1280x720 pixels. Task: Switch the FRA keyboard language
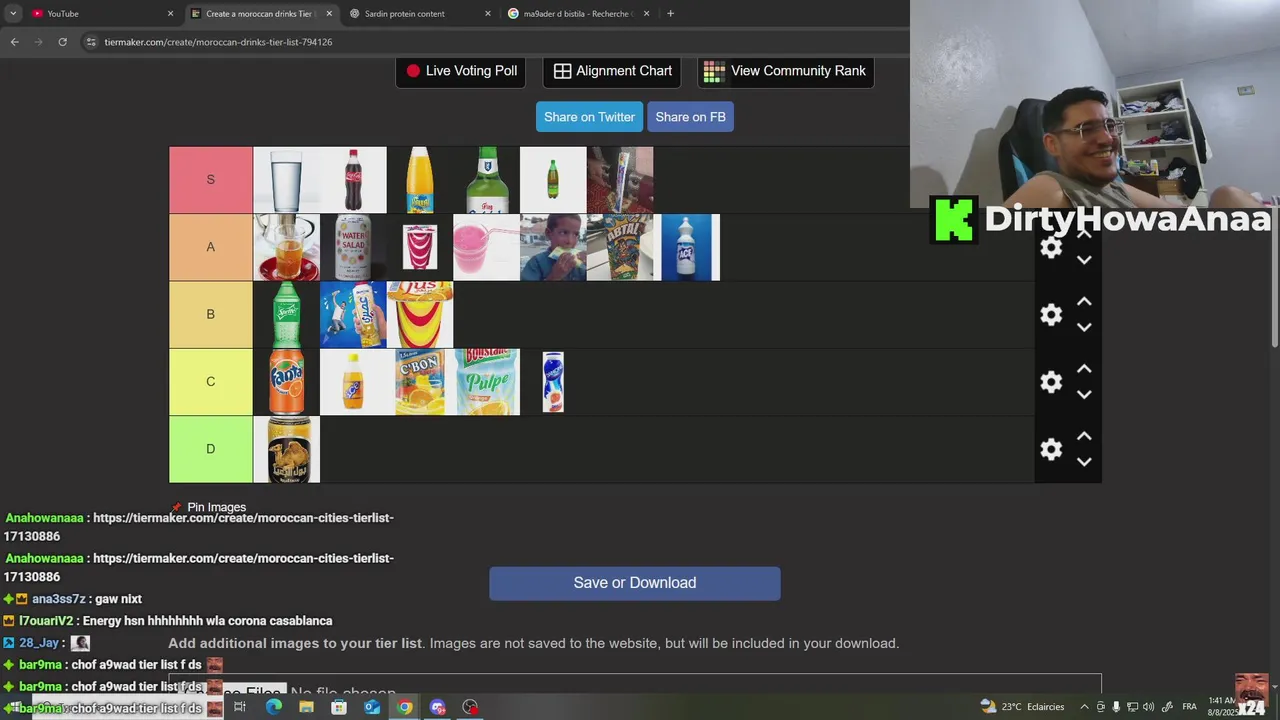tap(1189, 707)
